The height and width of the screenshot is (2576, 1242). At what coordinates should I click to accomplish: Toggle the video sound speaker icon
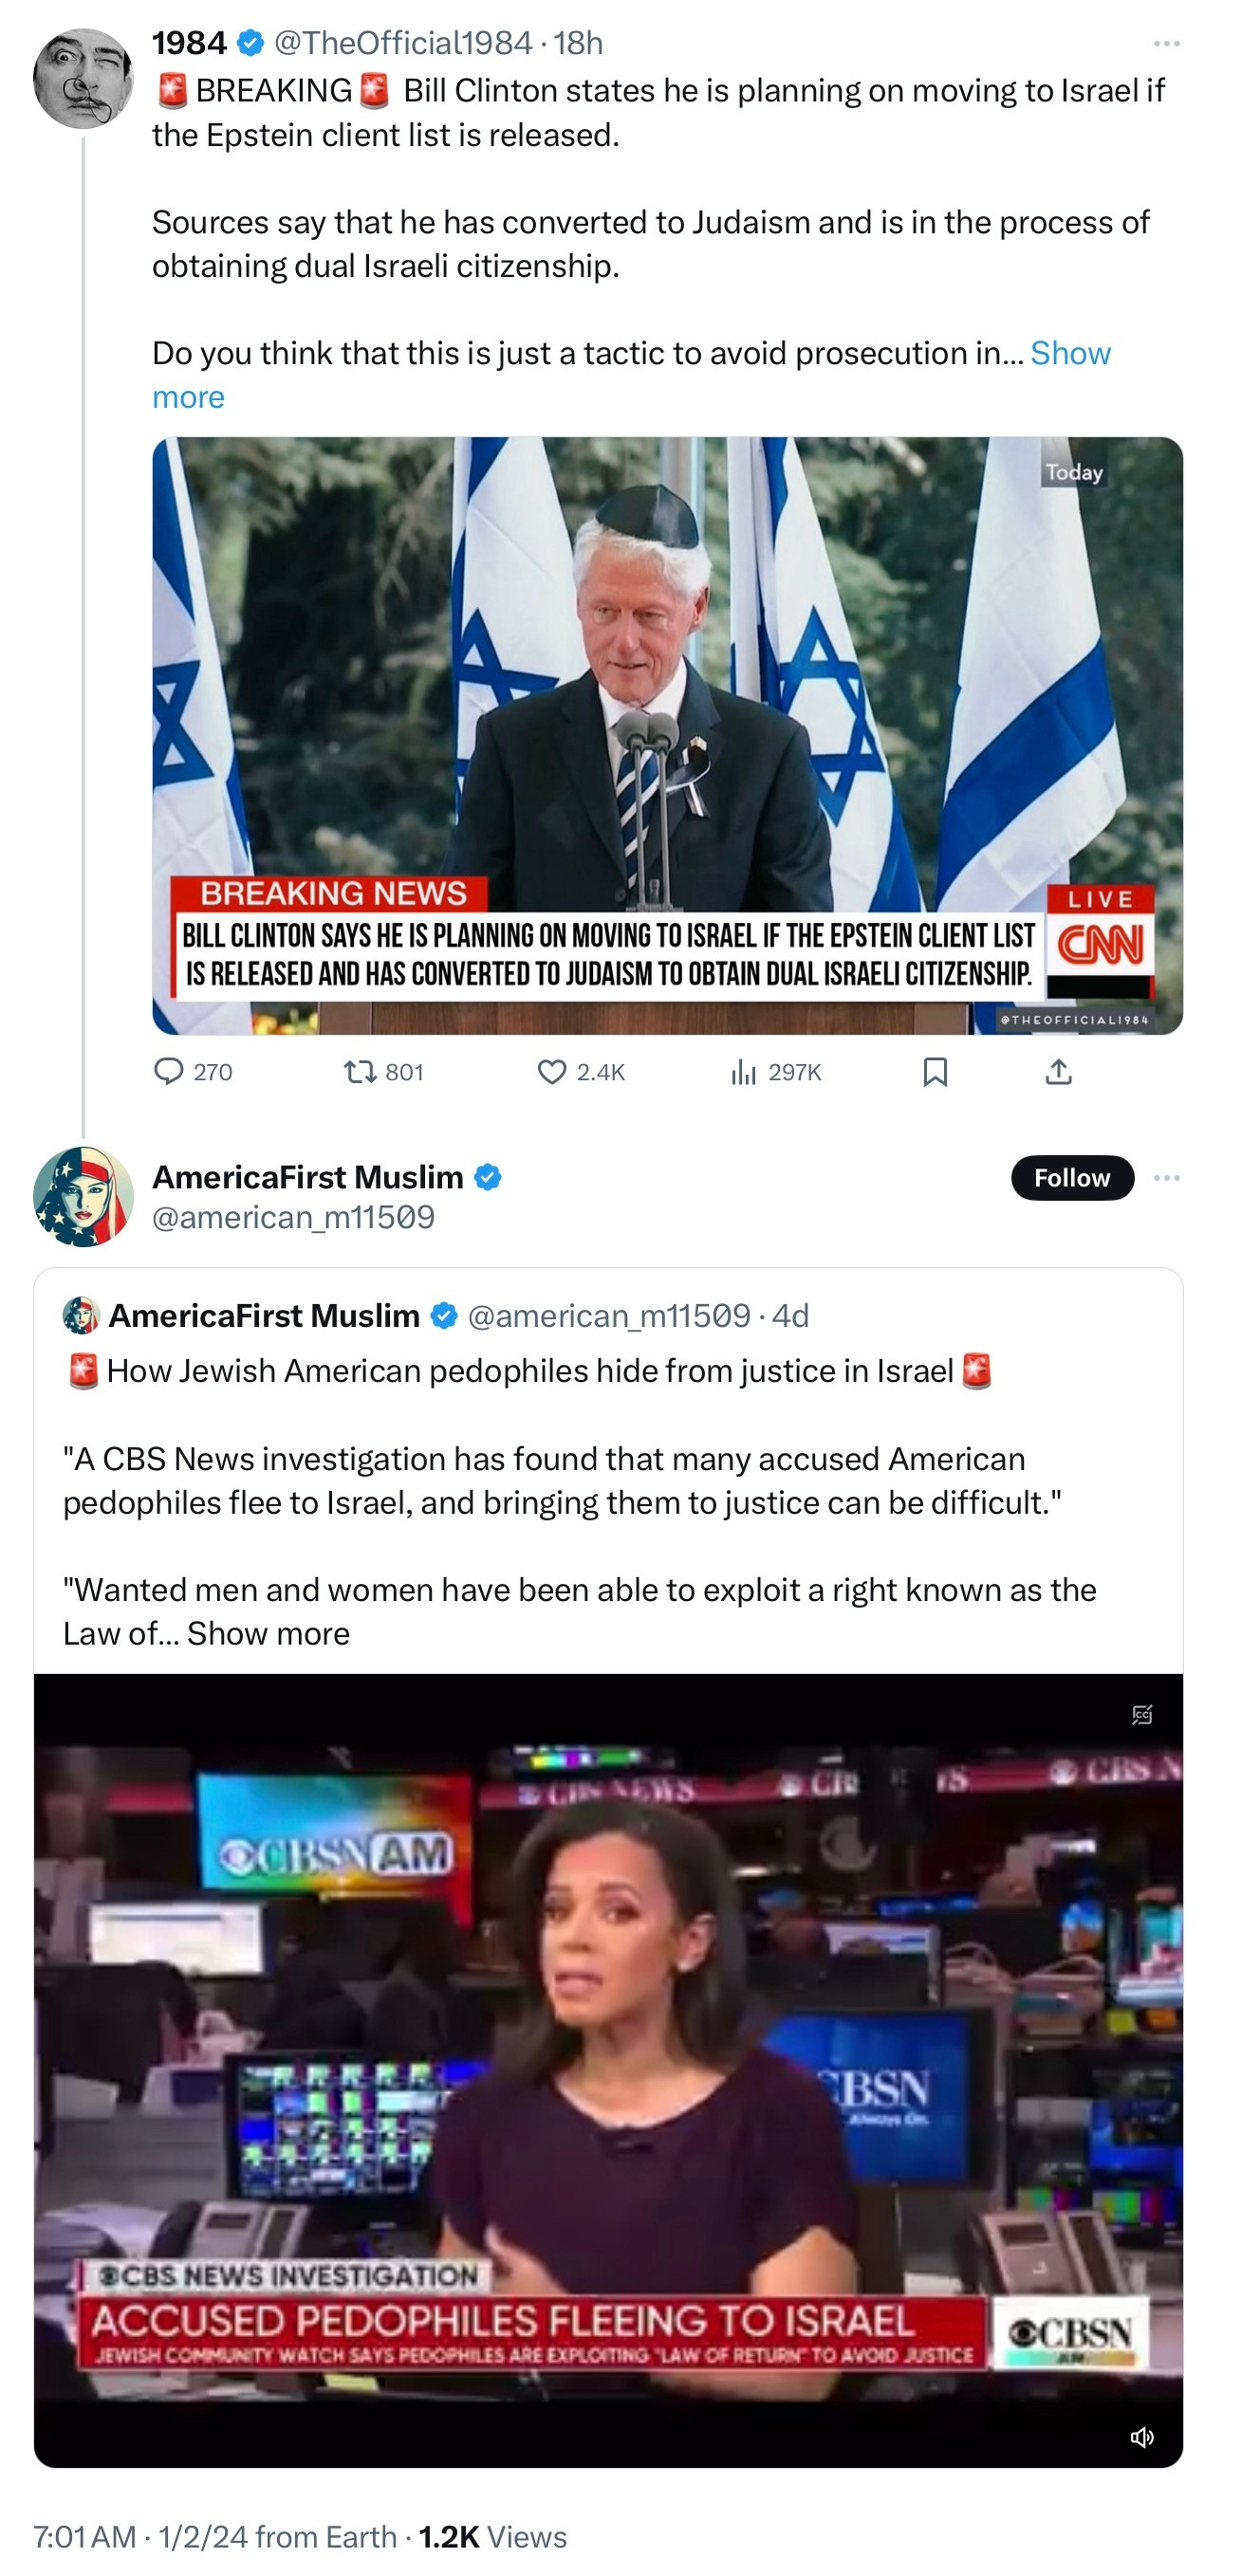[1142, 2437]
